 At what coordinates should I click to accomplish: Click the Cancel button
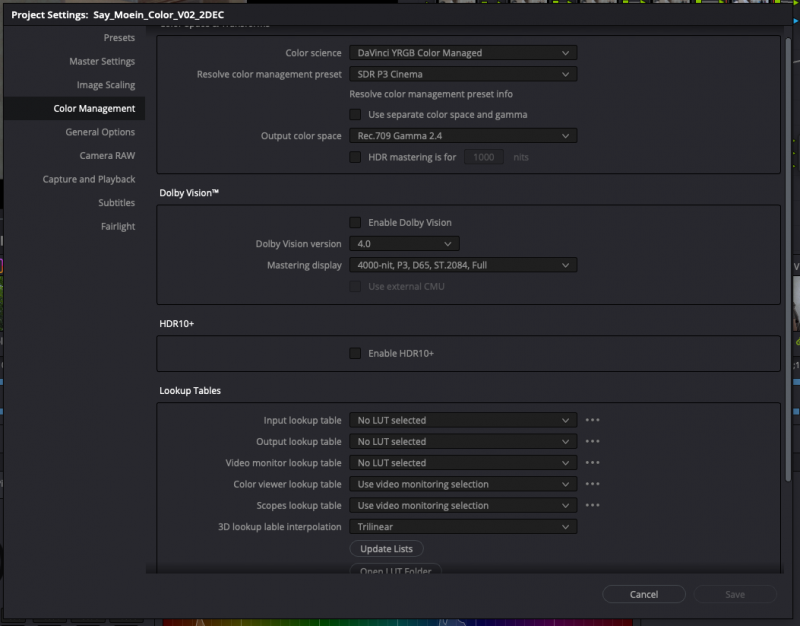tap(644, 594)
